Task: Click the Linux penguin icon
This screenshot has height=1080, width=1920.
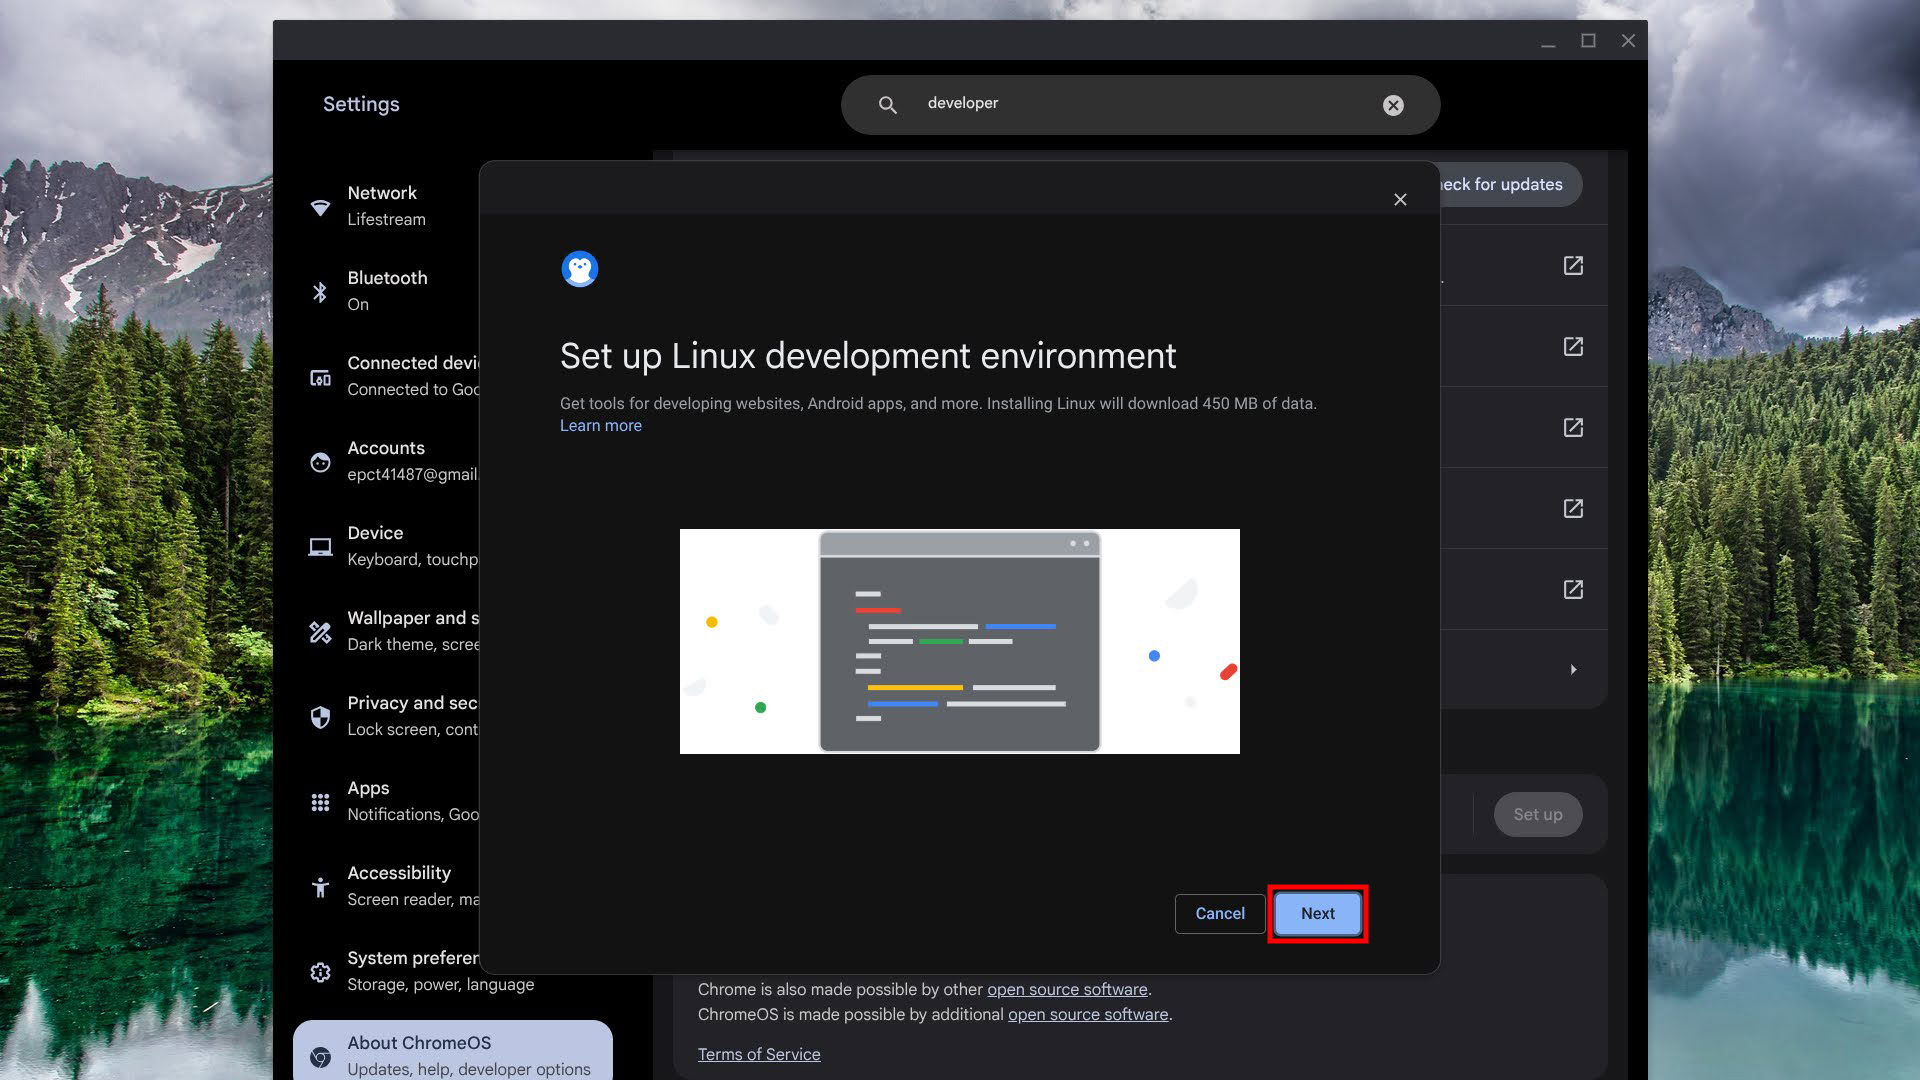Action: pyautogui.click(x=579, y=269)
